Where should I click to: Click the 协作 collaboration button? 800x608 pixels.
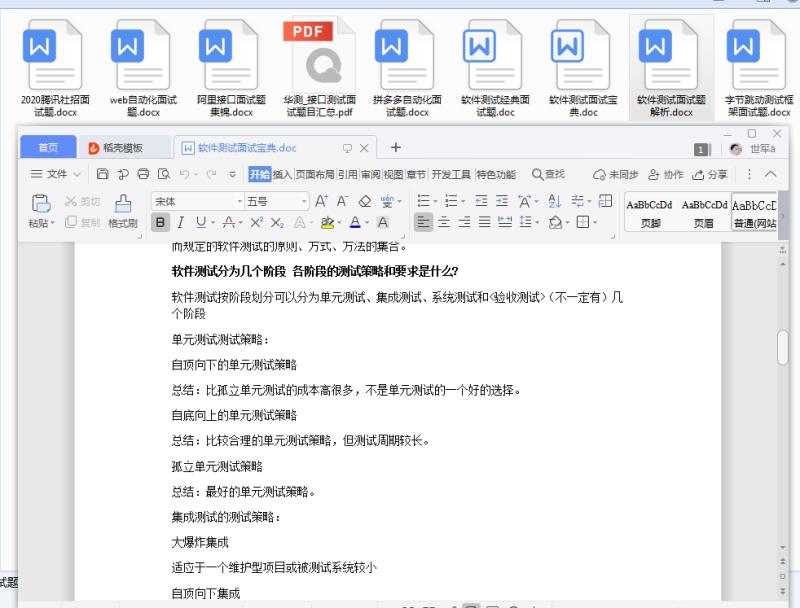(x=667, y=172)
